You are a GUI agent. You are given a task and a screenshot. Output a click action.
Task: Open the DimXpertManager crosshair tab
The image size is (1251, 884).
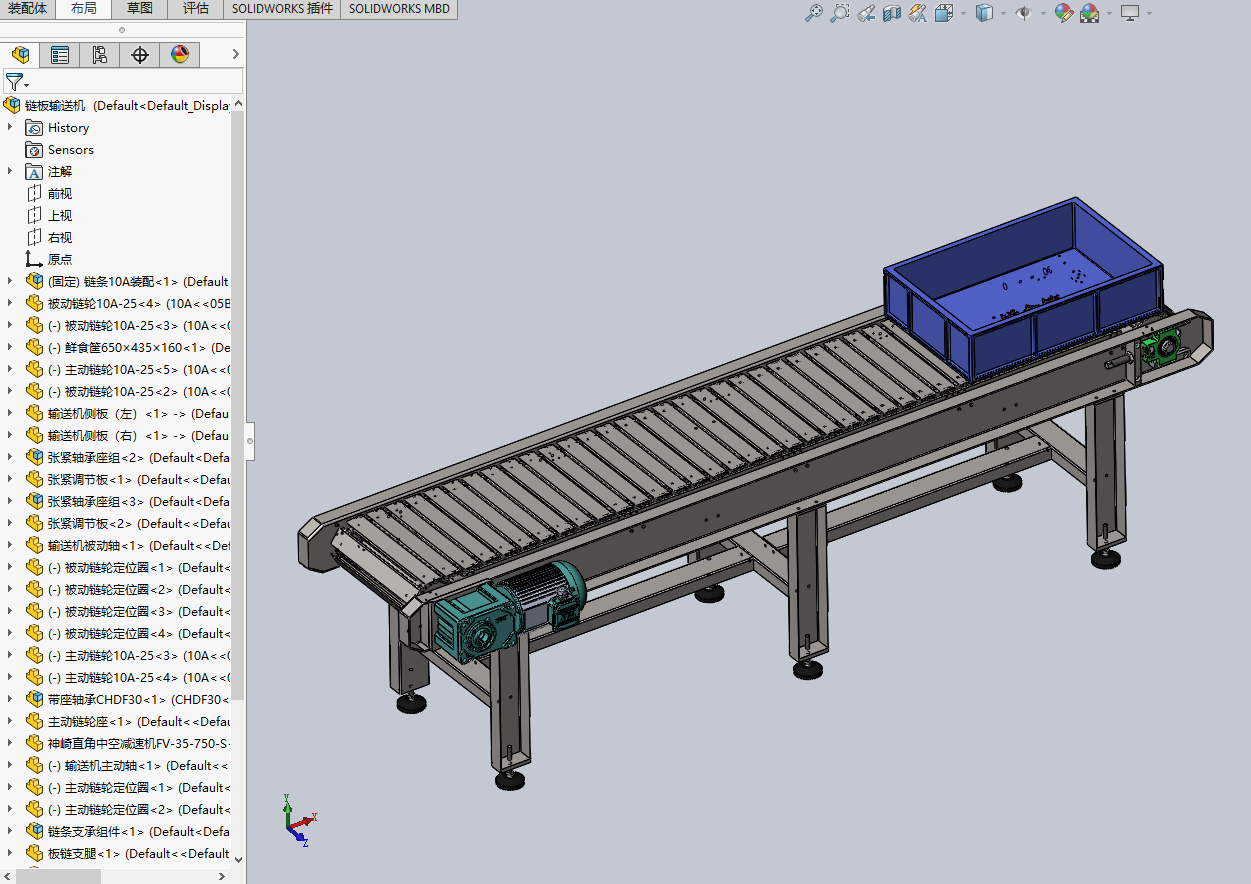click(140, 55)
